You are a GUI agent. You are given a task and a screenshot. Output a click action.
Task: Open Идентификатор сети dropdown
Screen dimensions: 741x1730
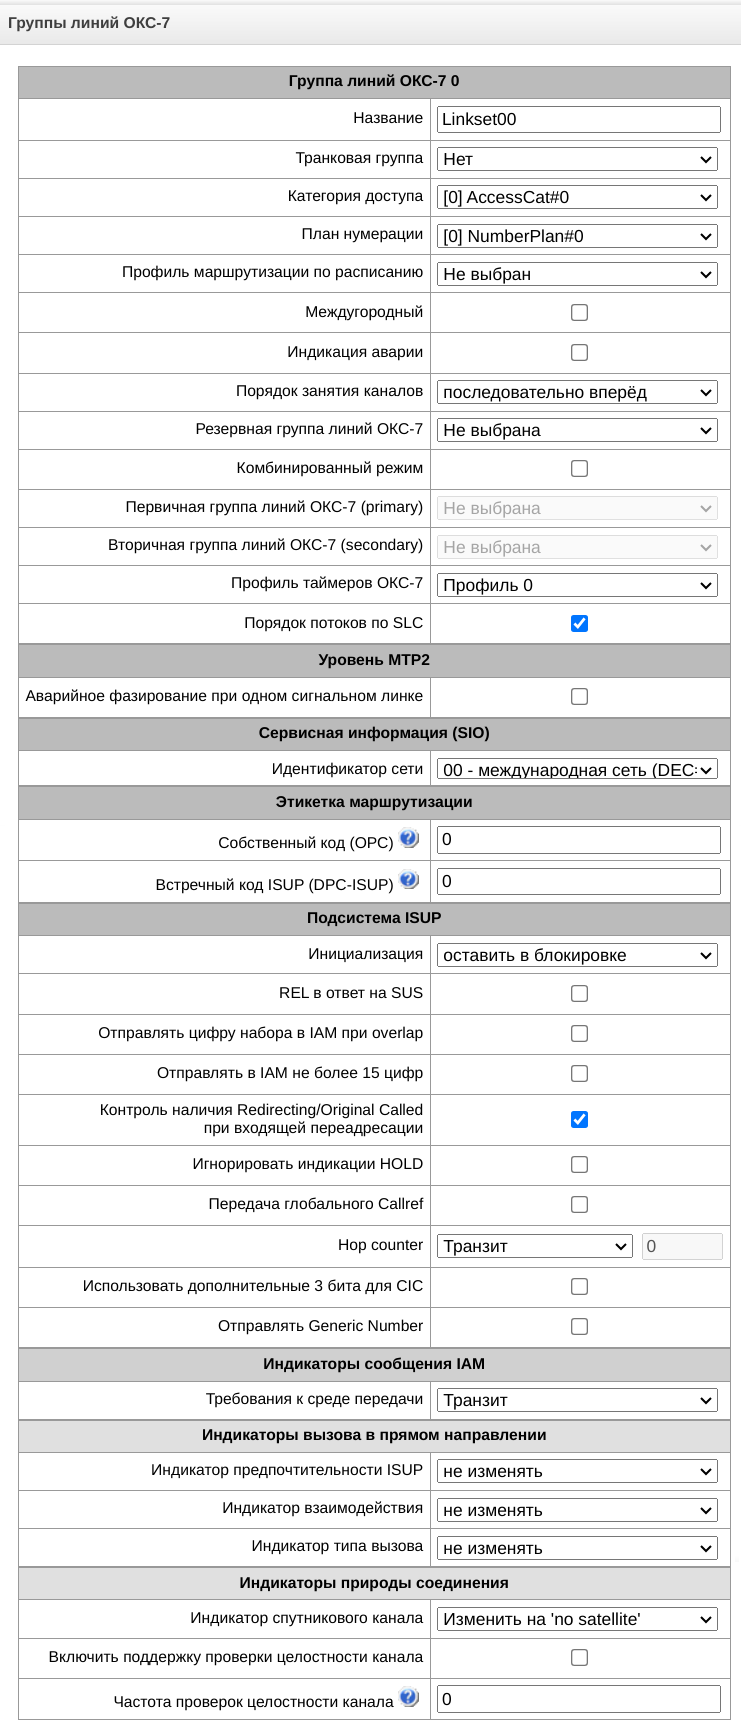[577, 771]
